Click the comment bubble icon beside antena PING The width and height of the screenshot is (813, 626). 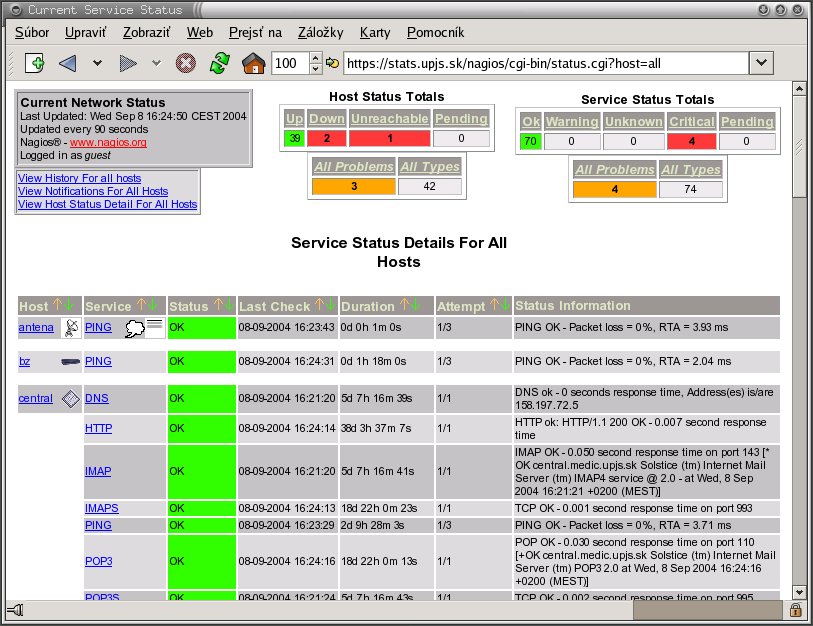135,328
